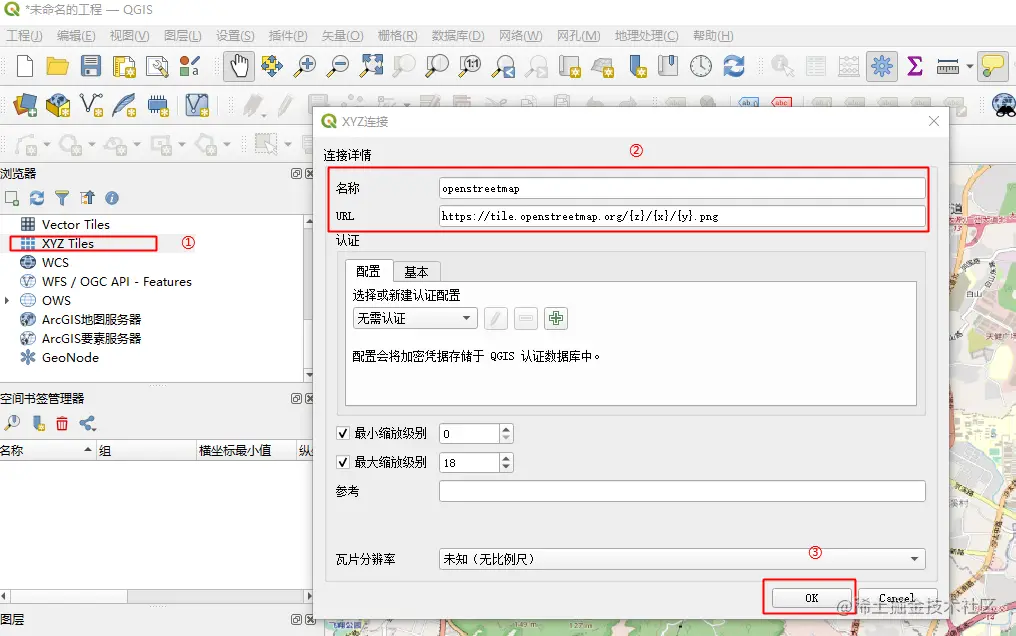
Task: Select Pan Map to Selection tool
Action: (x=272, y=66)
